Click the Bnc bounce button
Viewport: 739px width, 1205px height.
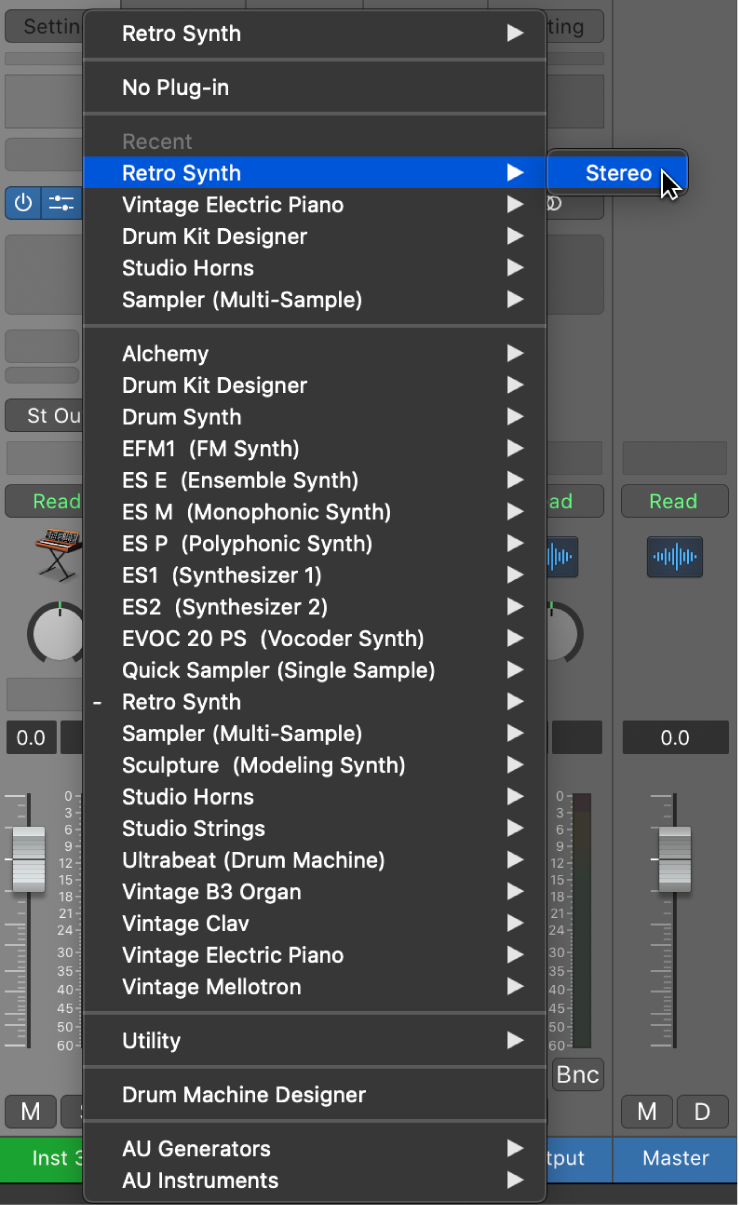pos(578,1074)
